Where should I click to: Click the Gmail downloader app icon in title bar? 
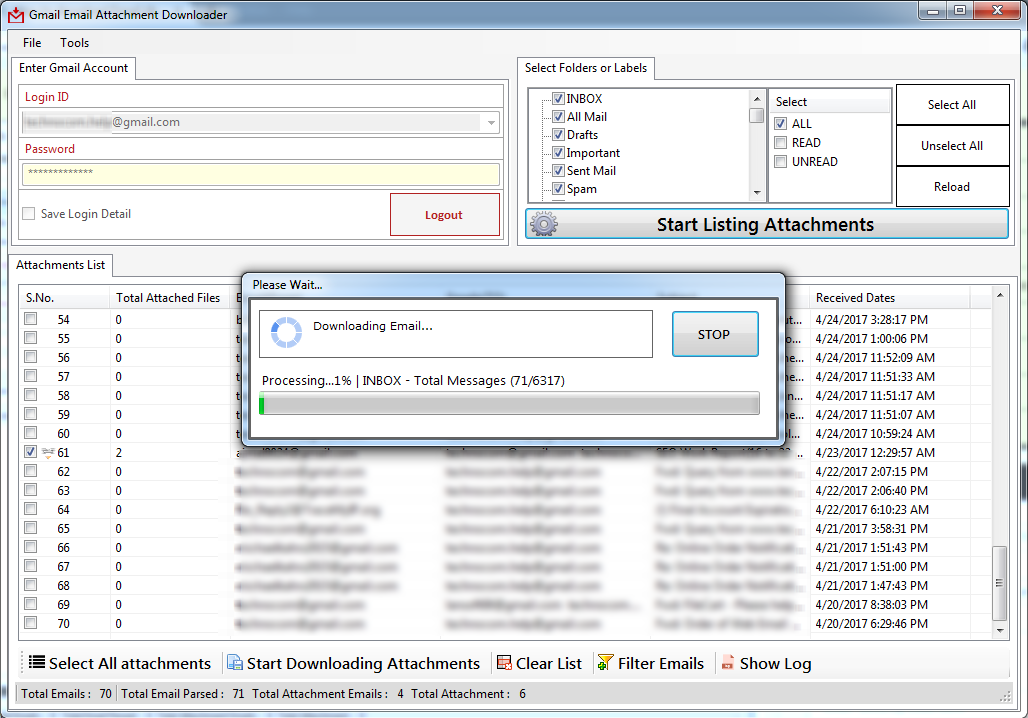coord(16,14)
